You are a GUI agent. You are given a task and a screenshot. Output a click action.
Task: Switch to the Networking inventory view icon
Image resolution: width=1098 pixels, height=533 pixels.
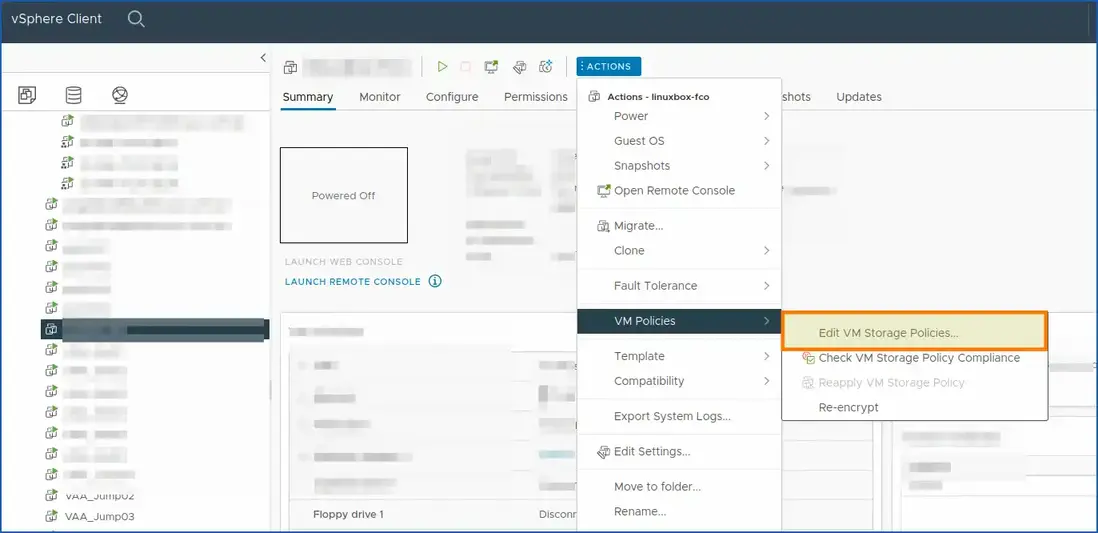pyautogui.click(x=120, y=95)
